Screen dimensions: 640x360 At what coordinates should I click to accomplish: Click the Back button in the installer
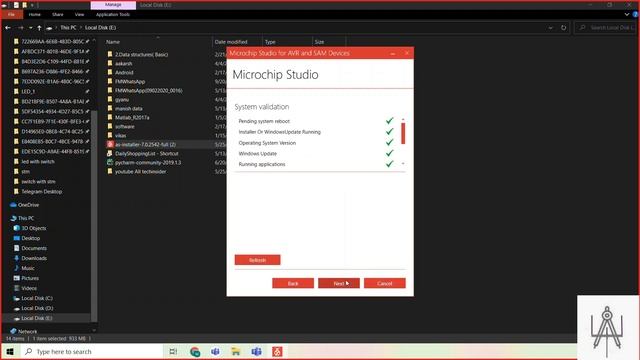(x=293, y=283)
